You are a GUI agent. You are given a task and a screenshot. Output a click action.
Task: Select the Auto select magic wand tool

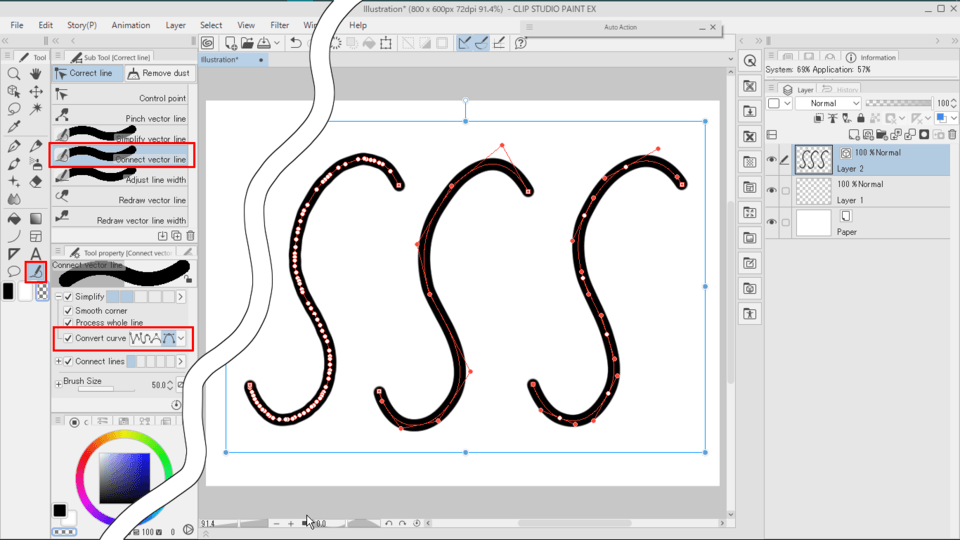(x=36, y=109)
